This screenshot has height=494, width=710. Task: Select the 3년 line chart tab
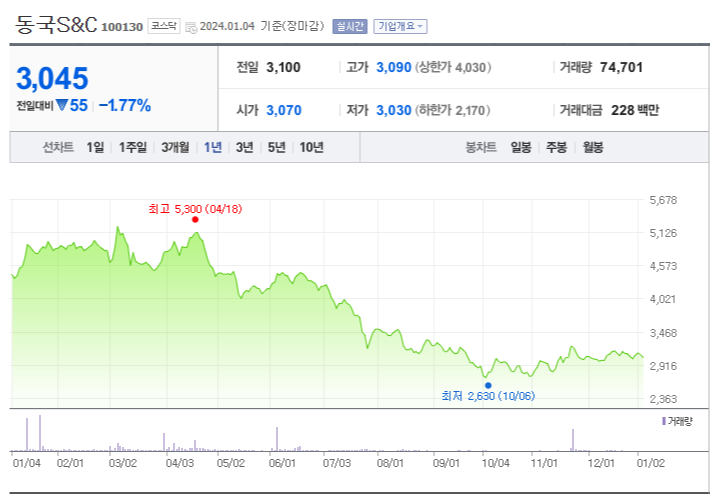pos(245,147)
